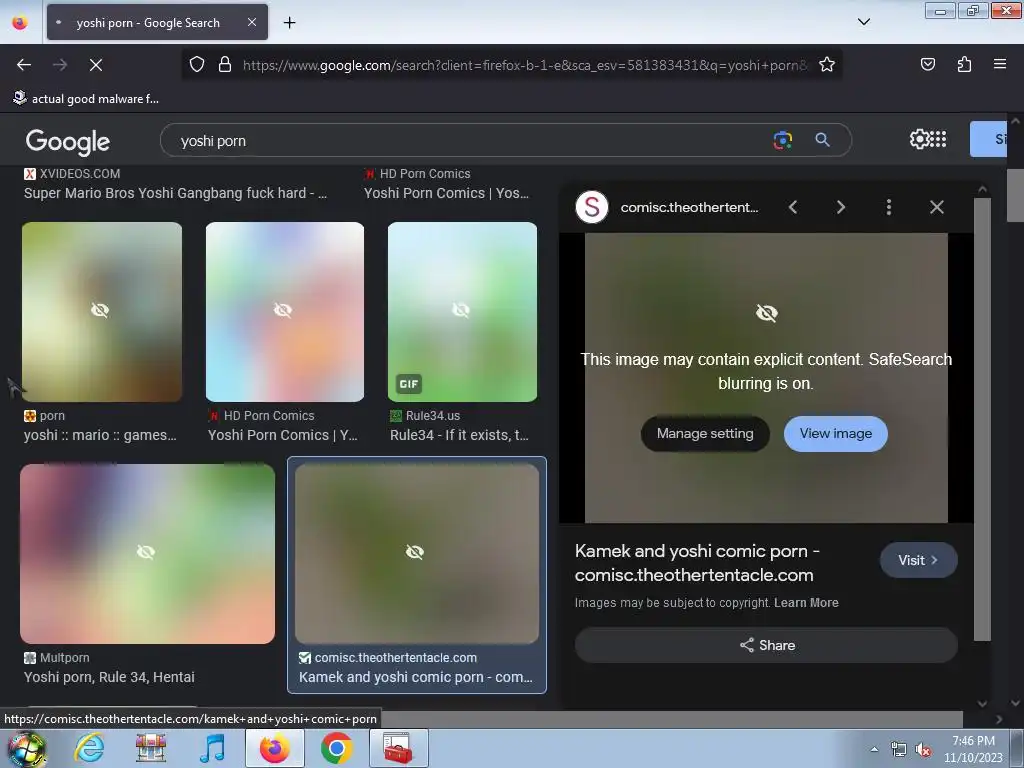Viewport: 1024px width, 768px height.
Task: Click the large blurred preview image
Action: 766,377
